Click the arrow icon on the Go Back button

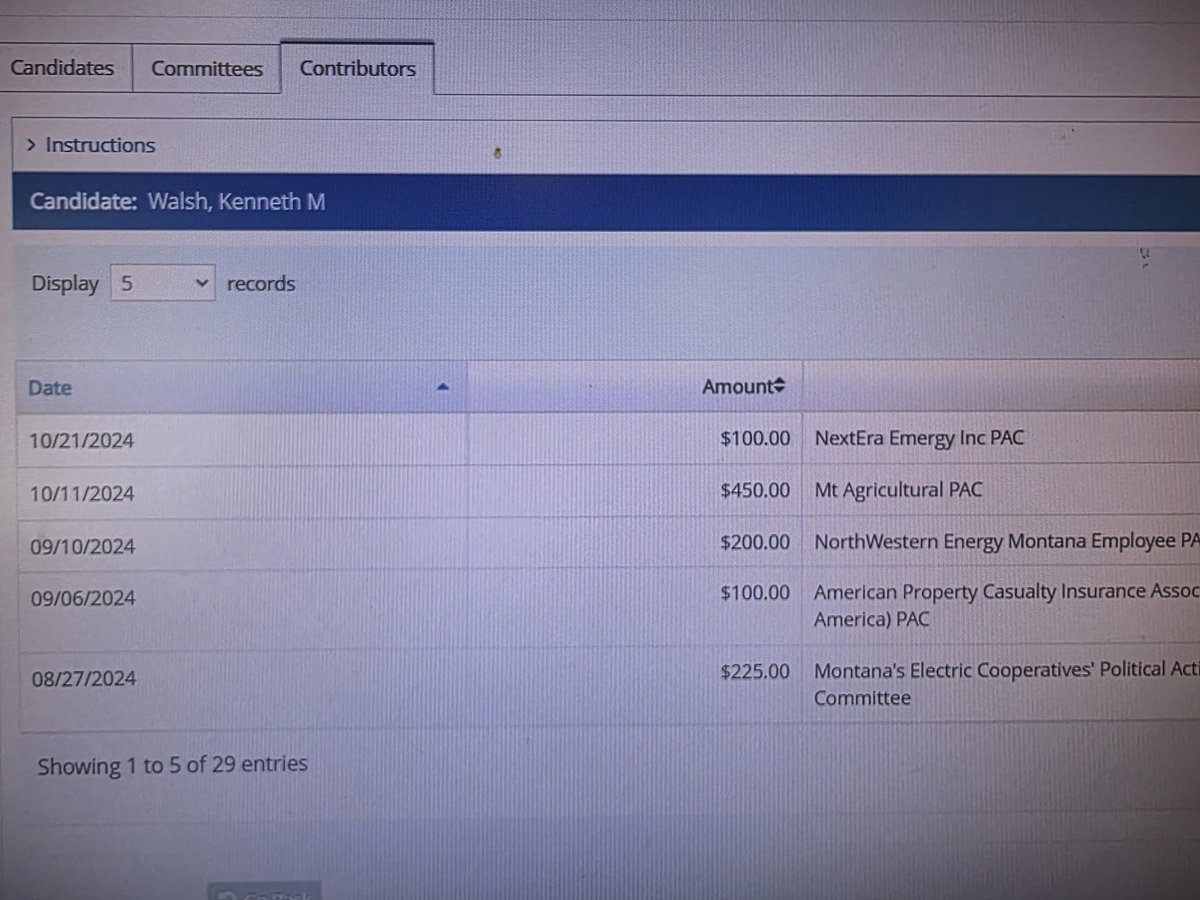[x=227, y=893]
